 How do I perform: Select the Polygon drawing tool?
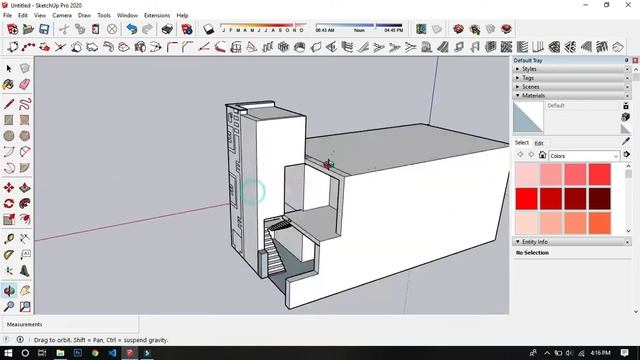25,136
